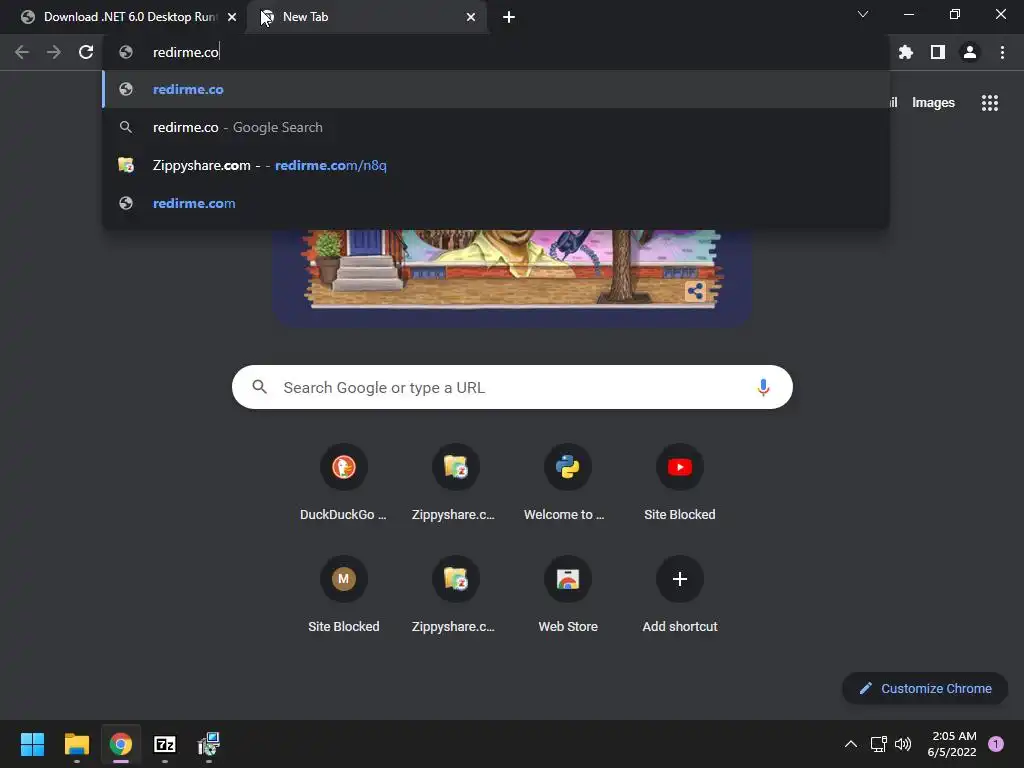The width and height of the screenshot is (1024, 768).
Task: Open the installer icon in taskbar
Action: tap(209, 744)
